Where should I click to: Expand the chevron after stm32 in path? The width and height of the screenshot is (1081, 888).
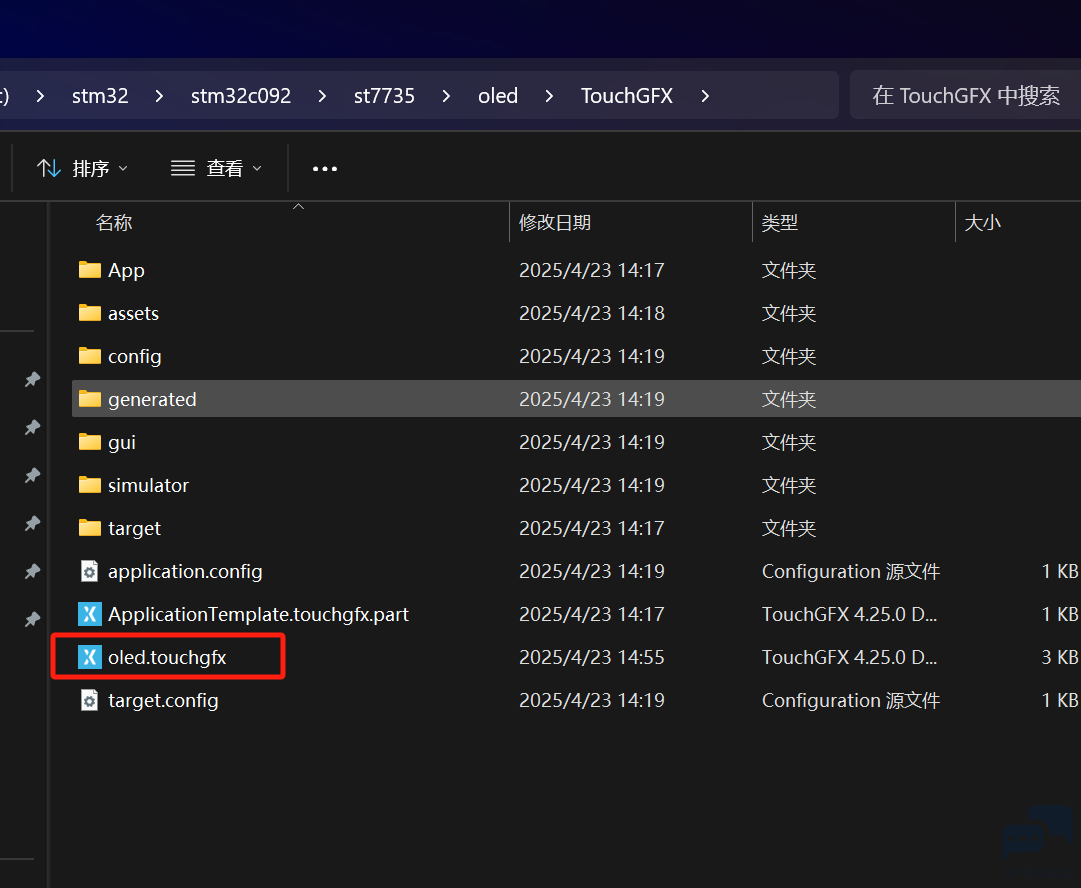[x=159, y=96]
